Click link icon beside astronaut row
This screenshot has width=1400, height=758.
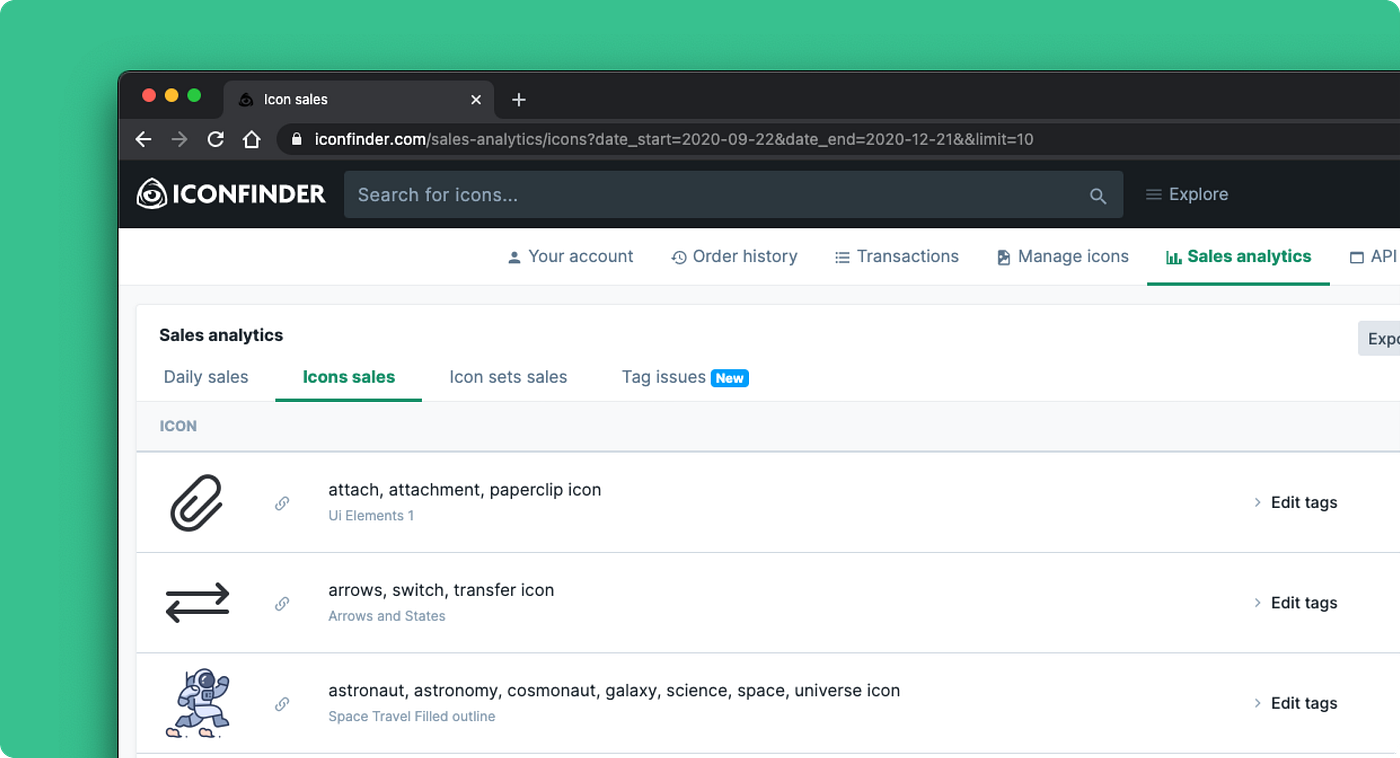pos(282,703)
